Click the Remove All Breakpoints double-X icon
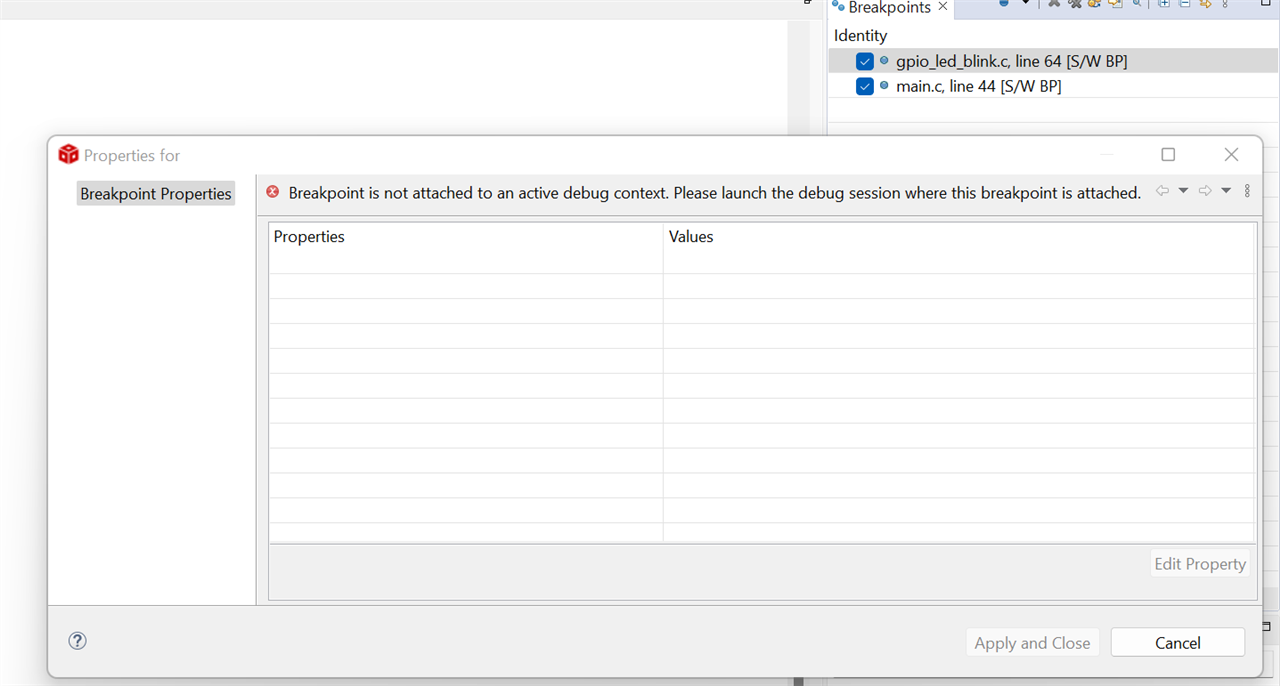This screenshot has height=686, width=1280. tap(1074, 4)
